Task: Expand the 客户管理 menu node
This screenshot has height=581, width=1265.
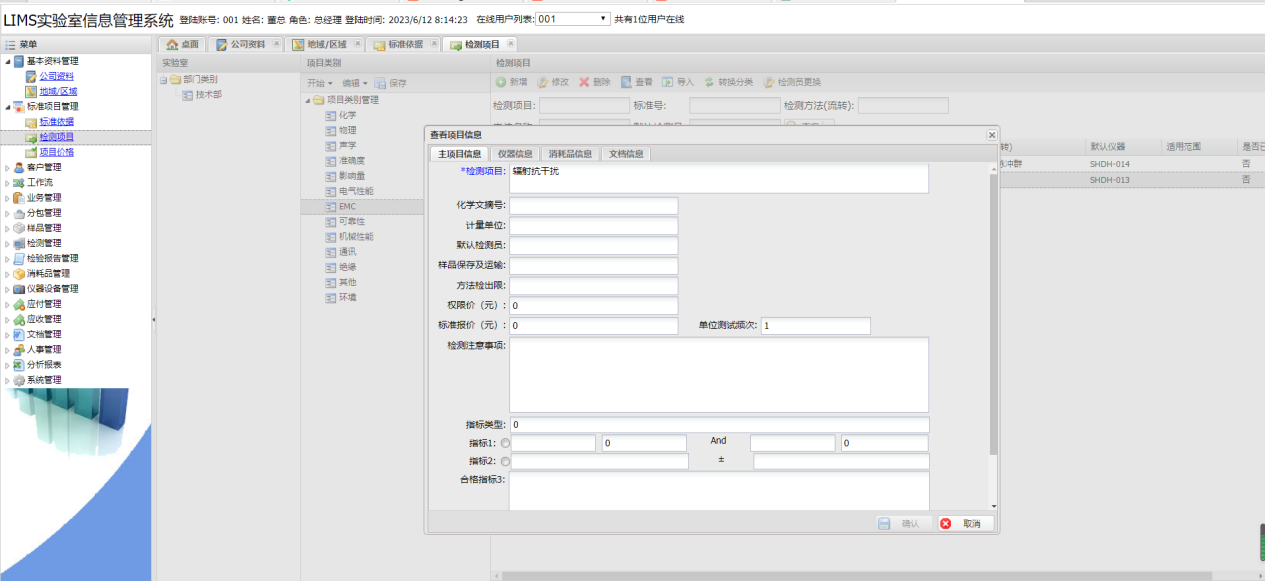Action: [x=7, y=167]
